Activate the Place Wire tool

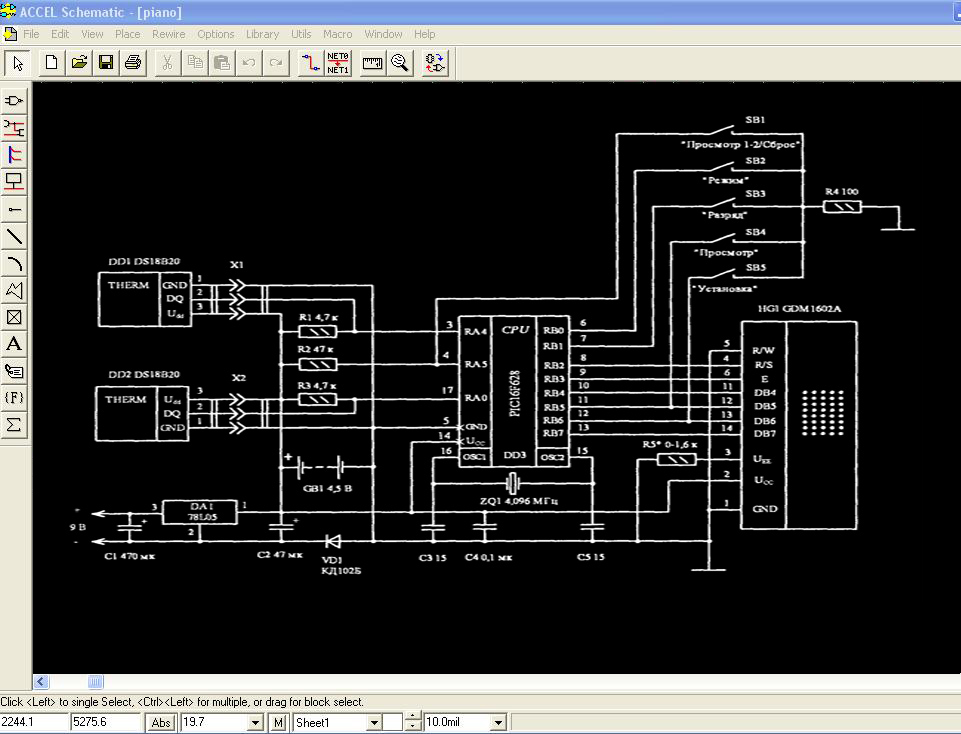pyautogui.click(x=15, y=128)
